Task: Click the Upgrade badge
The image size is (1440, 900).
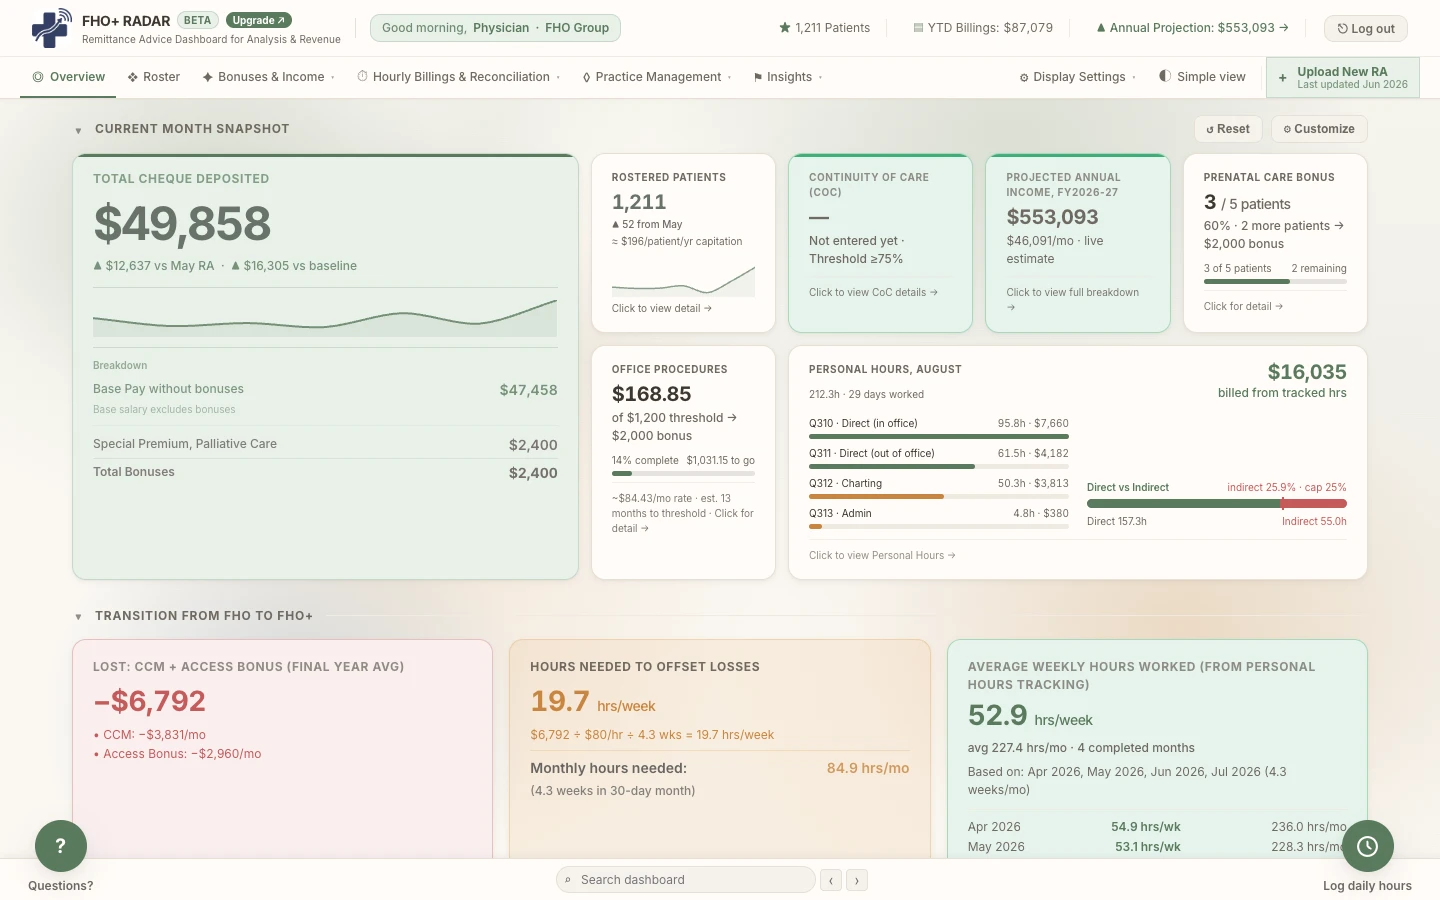Action: tap(259, 20)
